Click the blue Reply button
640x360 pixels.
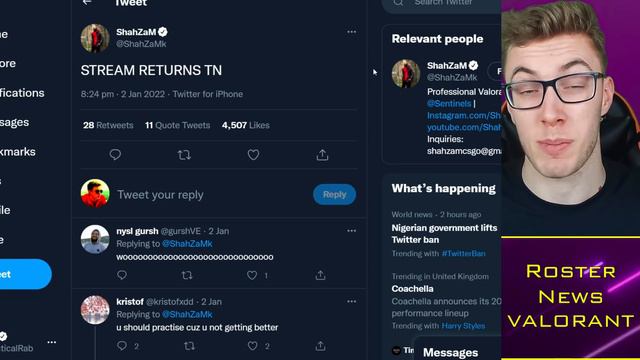[x=334, y=195]
